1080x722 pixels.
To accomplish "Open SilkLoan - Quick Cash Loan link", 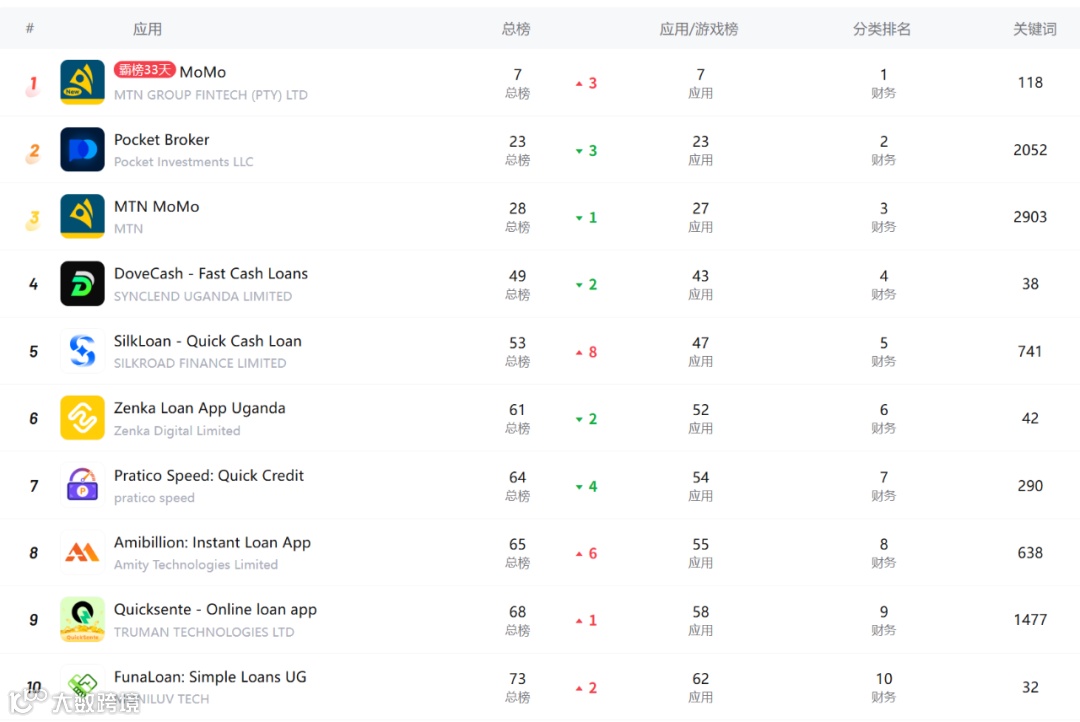I will [x=207, y=341].
